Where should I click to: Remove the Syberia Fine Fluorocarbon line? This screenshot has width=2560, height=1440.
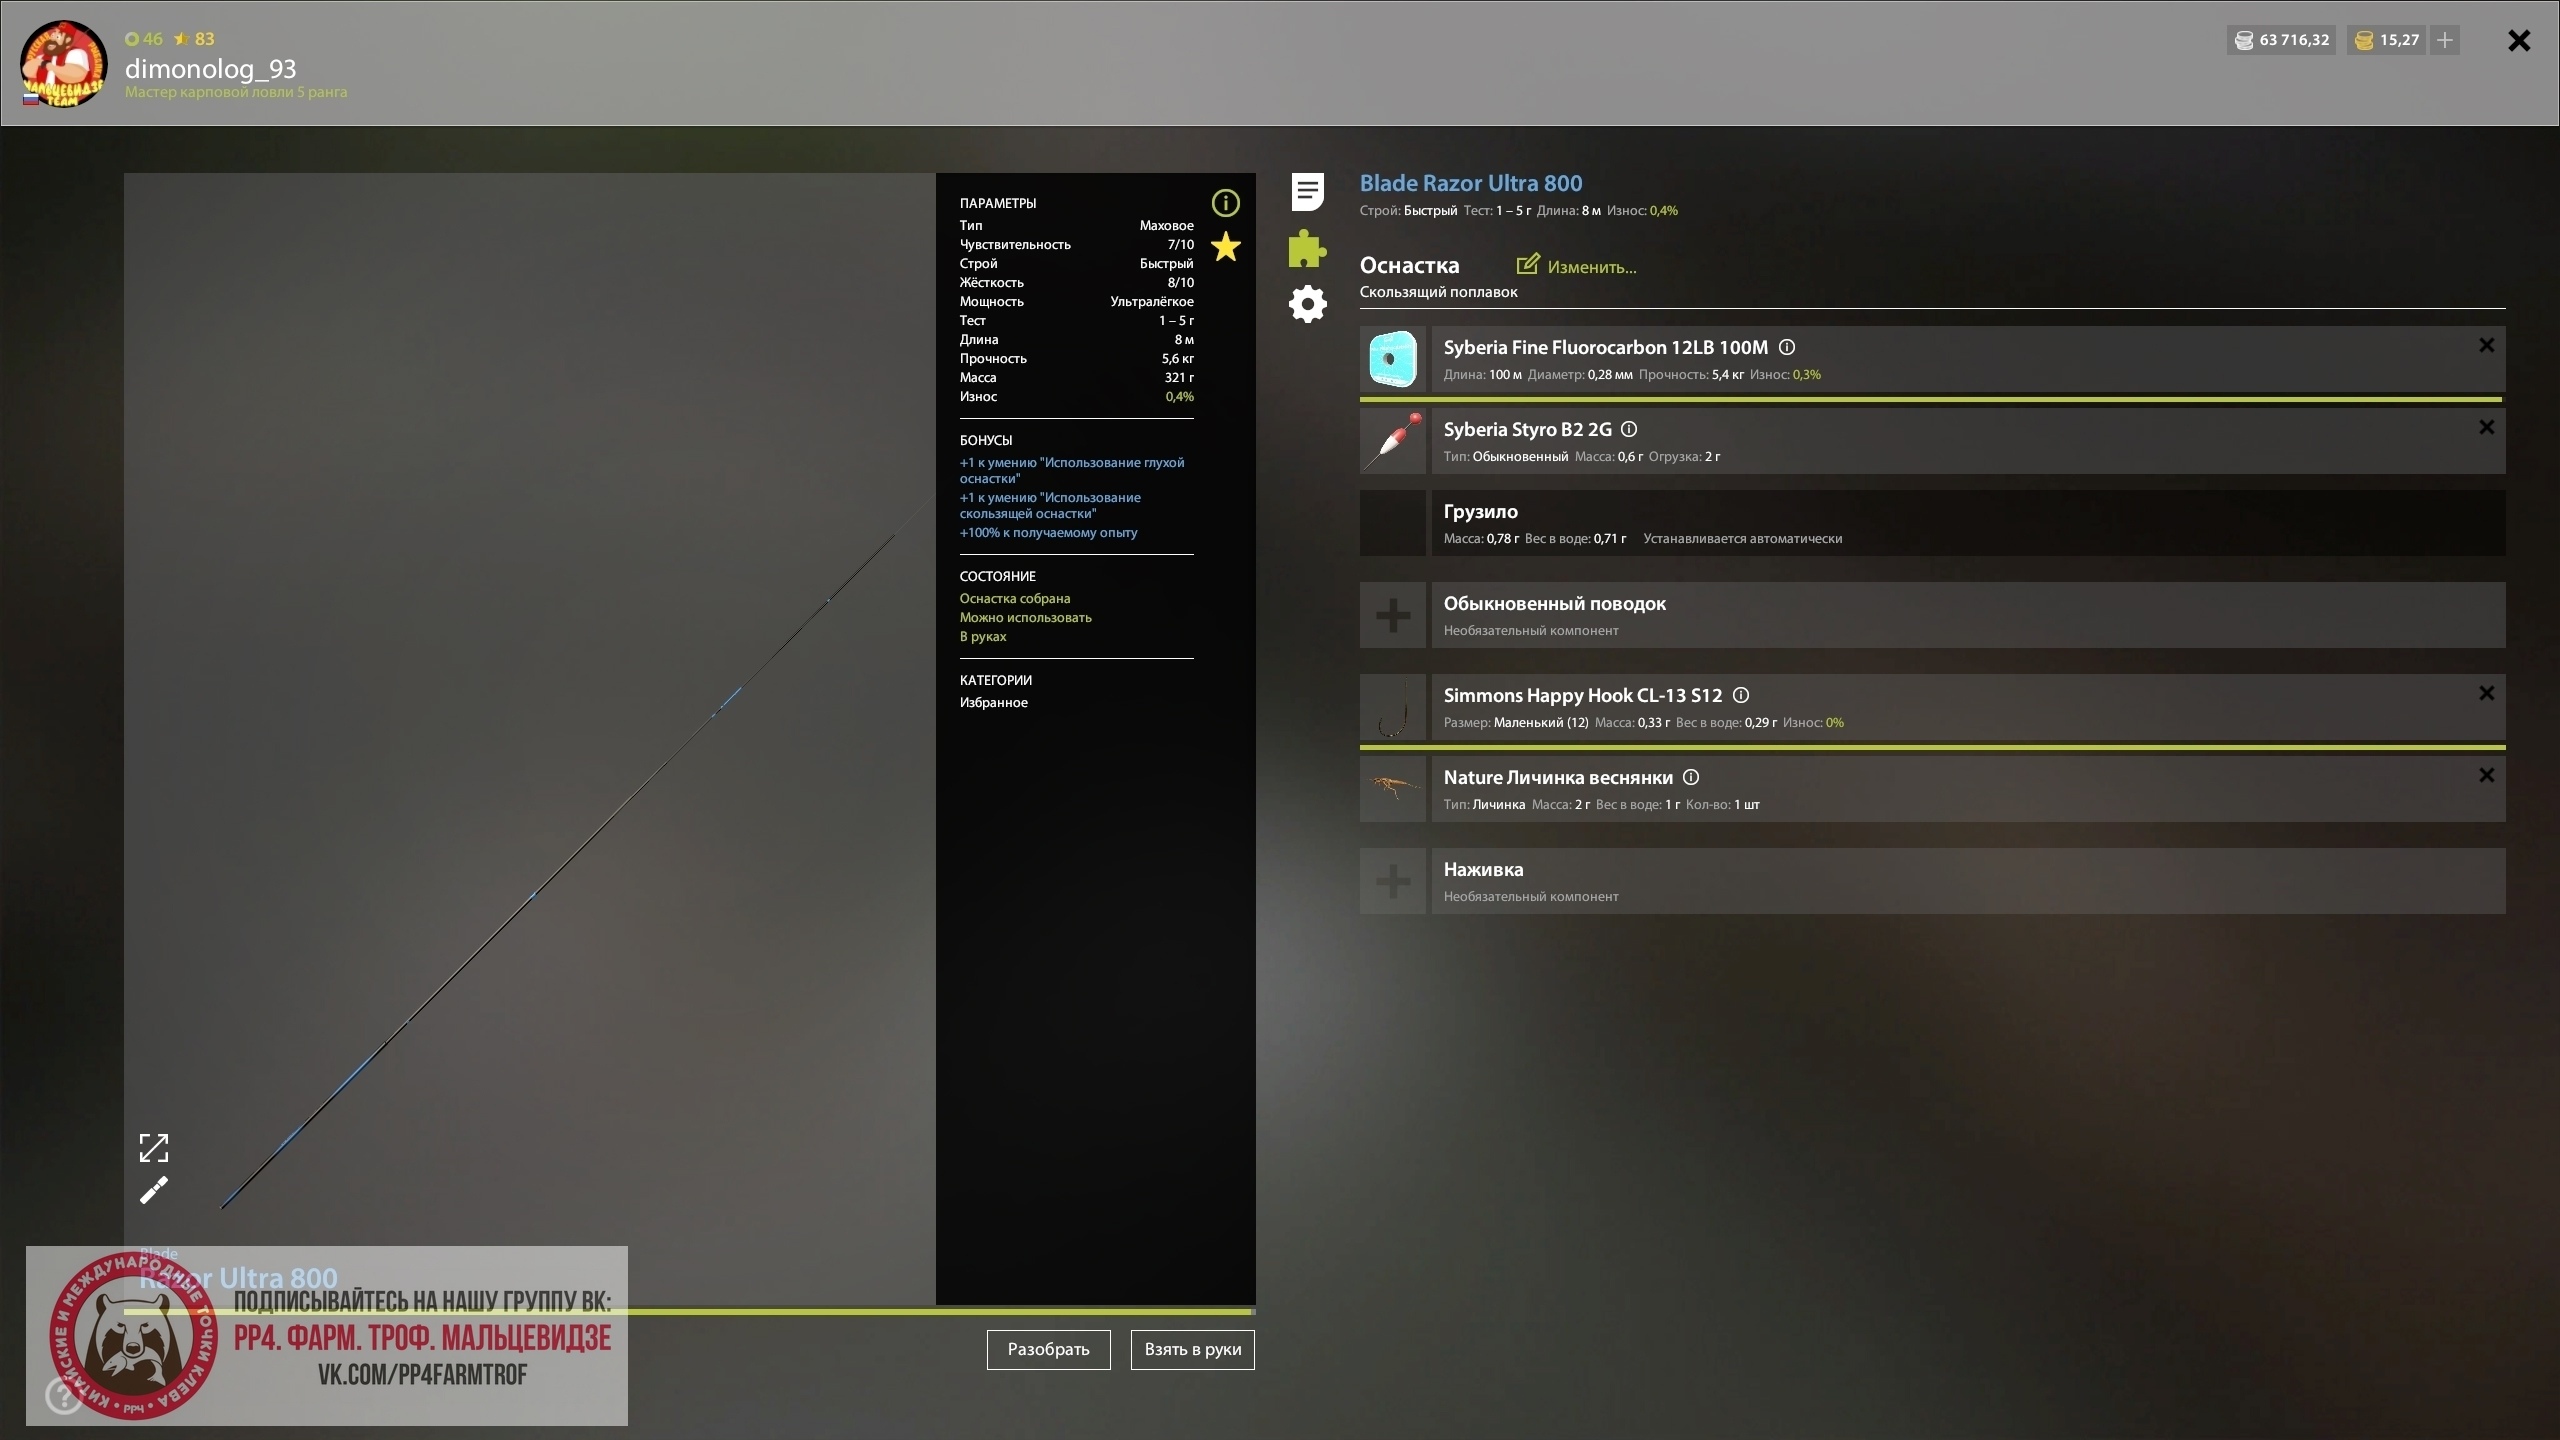[x=2486, y=346]
